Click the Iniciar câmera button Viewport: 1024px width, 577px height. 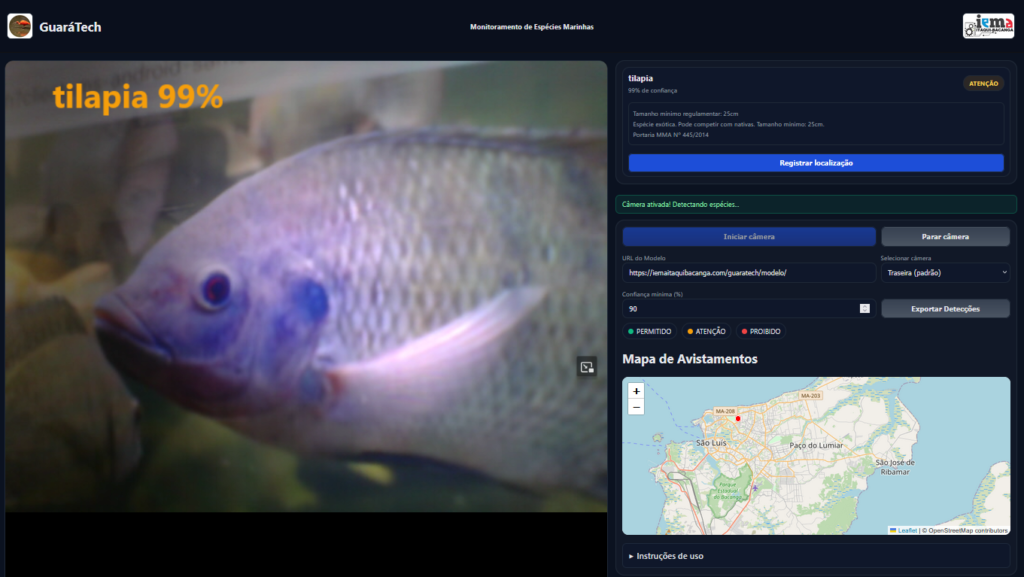(x=749, y=237)
